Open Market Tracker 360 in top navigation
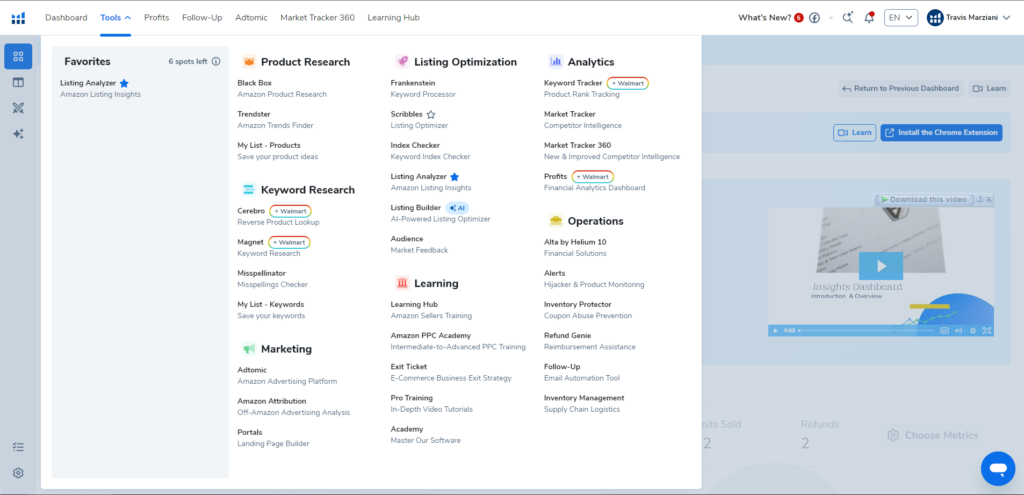The image size is (1024, 495). (317, 18)
